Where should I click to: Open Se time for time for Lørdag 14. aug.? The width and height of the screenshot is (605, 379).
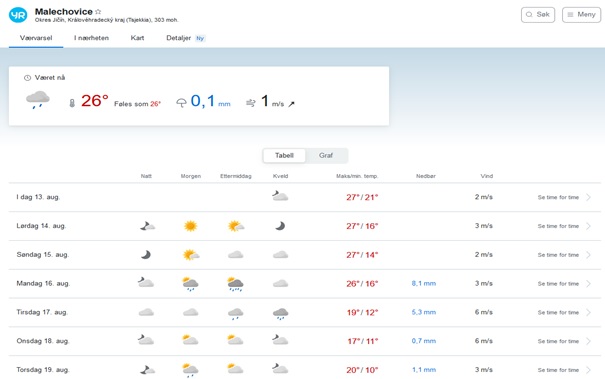[558, 226]
